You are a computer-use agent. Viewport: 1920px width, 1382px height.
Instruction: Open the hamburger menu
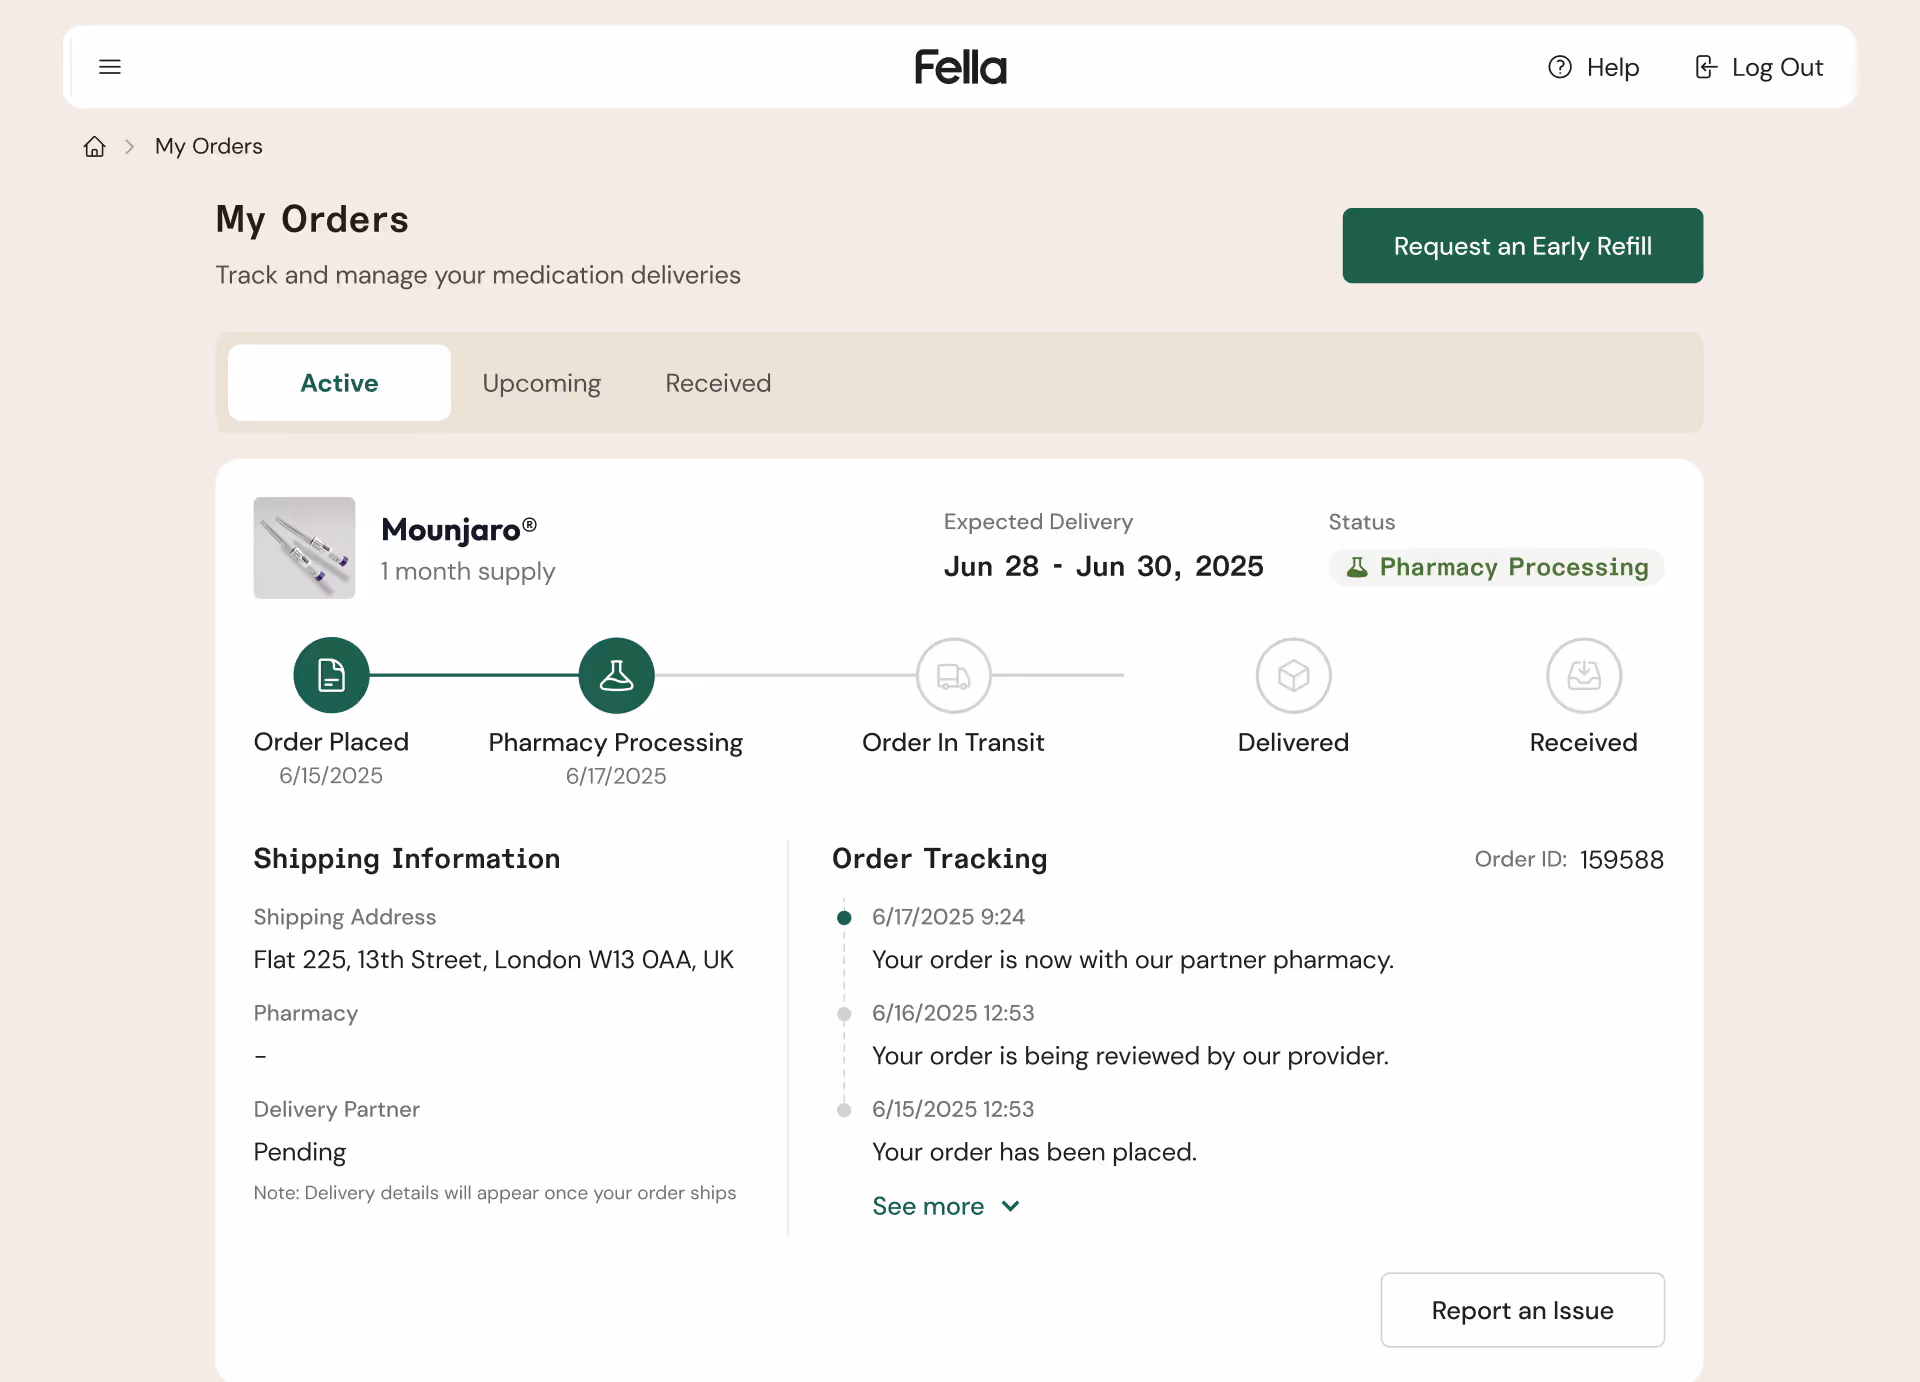[x=110, y=67]
